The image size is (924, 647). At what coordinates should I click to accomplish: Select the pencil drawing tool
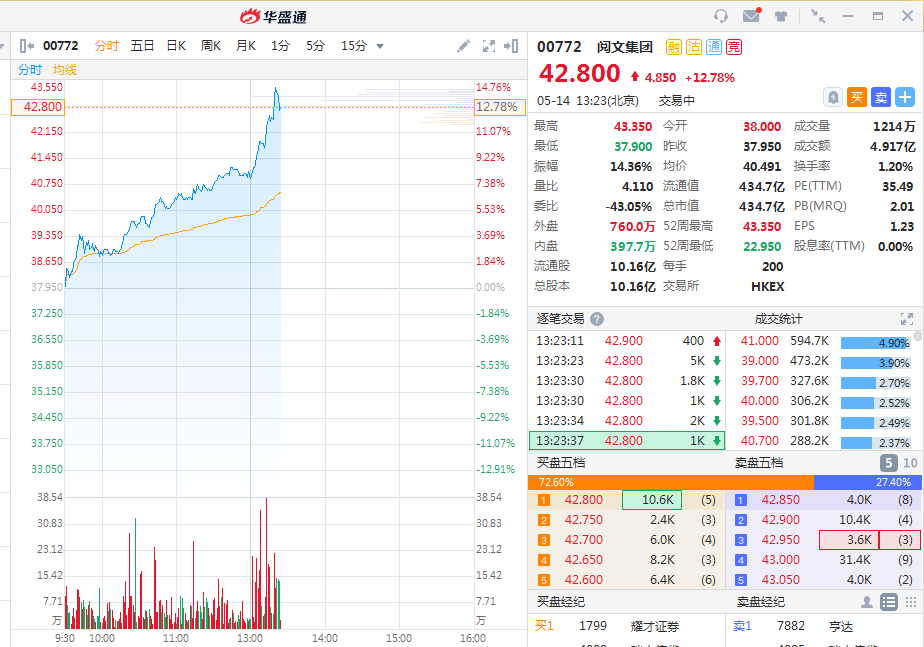pyautogui.click(x=463, y=46)
